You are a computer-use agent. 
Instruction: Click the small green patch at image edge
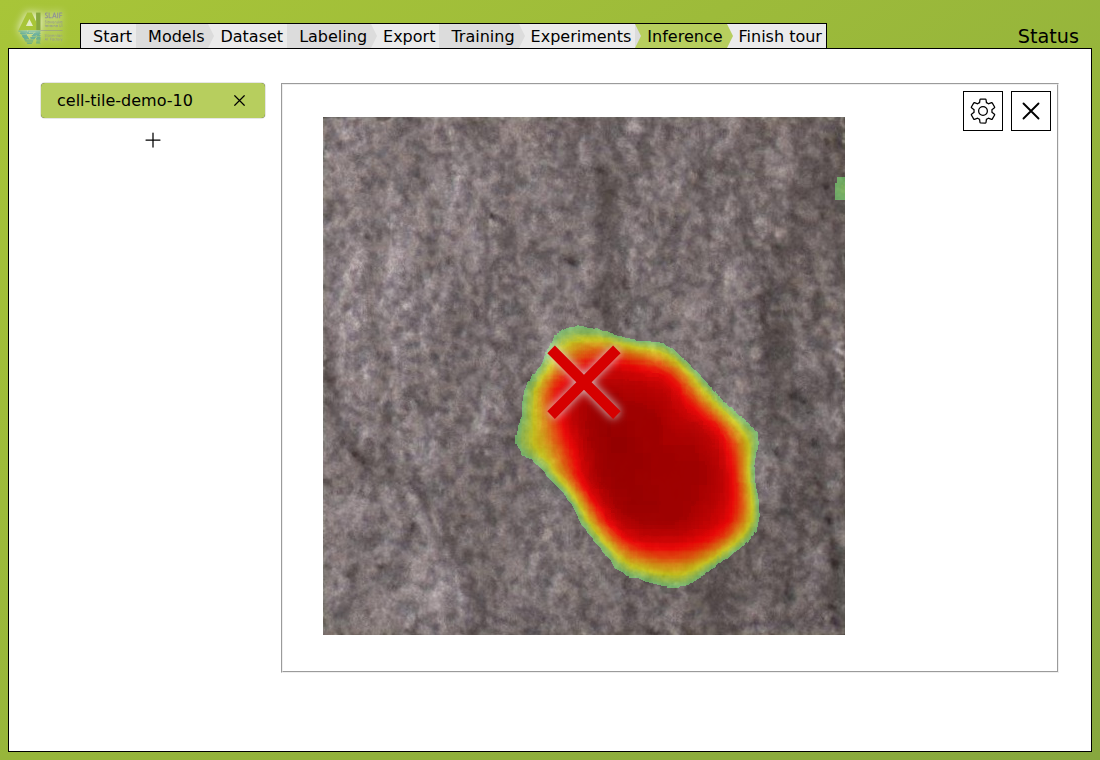click(840, 189)
